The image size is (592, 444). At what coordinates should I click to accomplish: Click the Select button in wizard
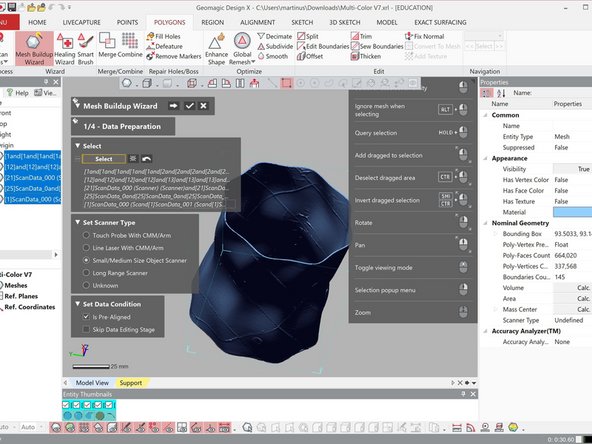104,159
